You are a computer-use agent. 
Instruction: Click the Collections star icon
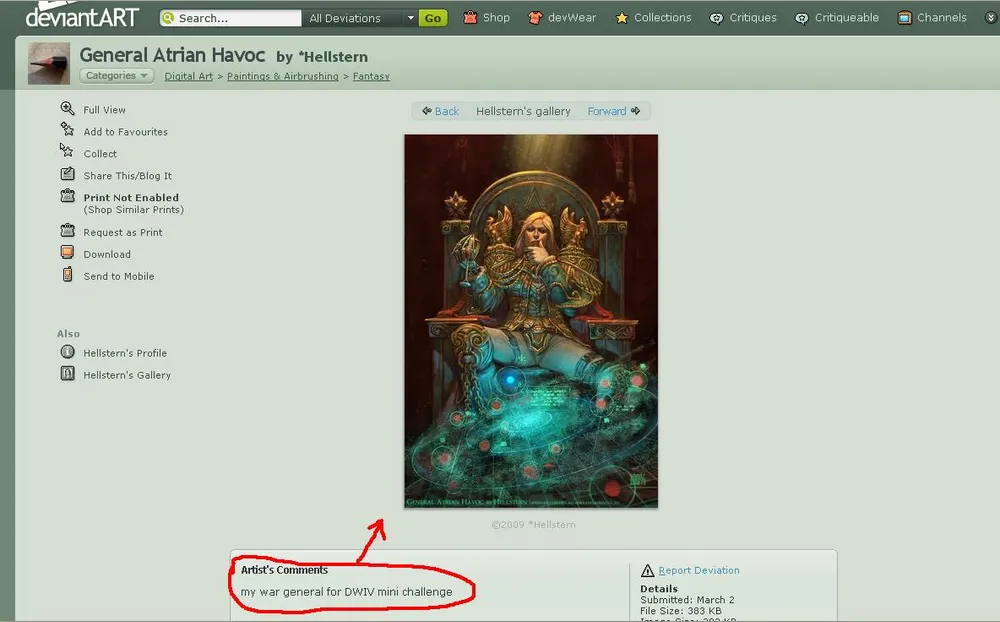[622, 18]
